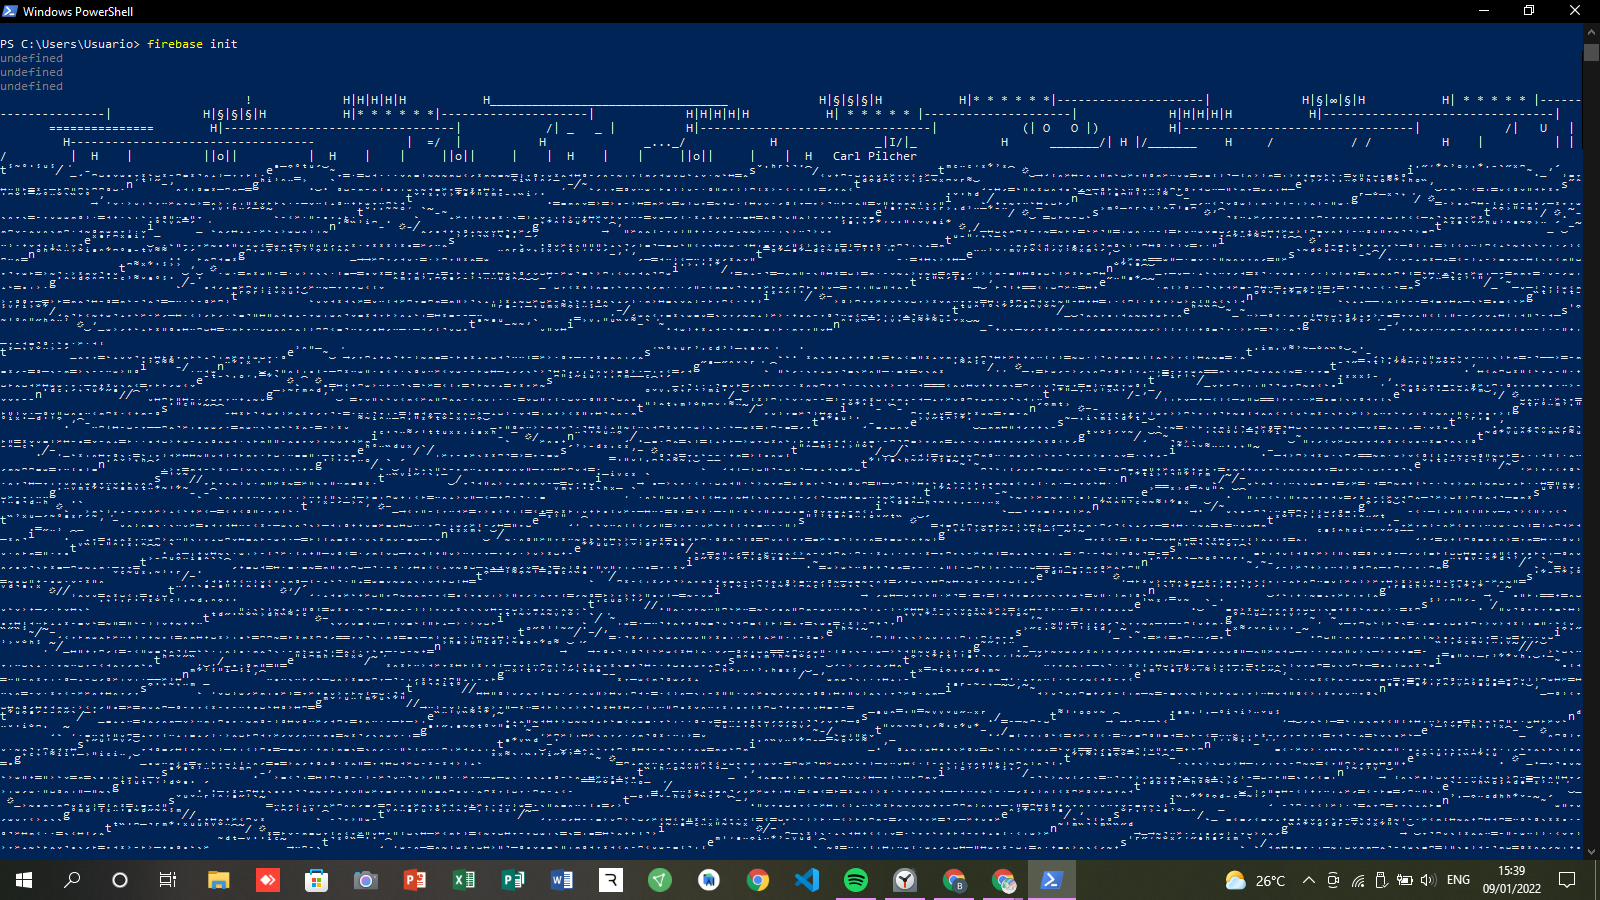
Task: Open Meet Now tray icon
Action: 1333,880
